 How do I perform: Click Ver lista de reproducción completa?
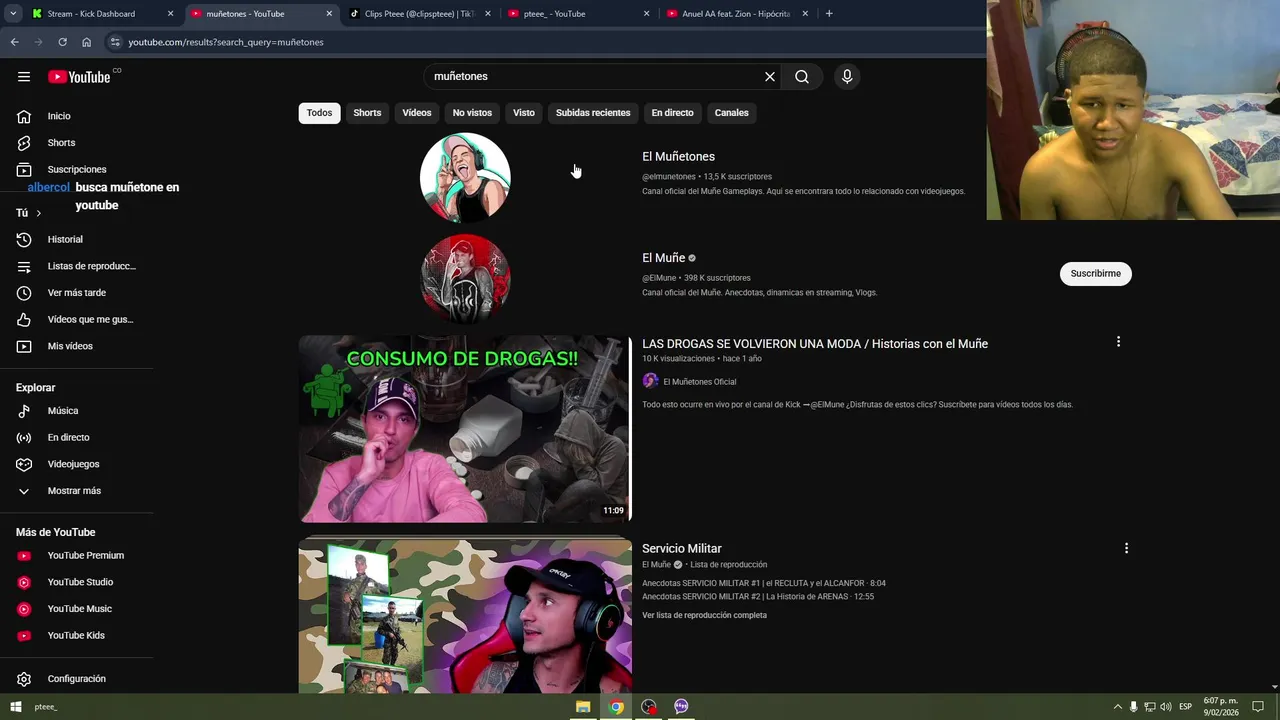click(704, 616)
